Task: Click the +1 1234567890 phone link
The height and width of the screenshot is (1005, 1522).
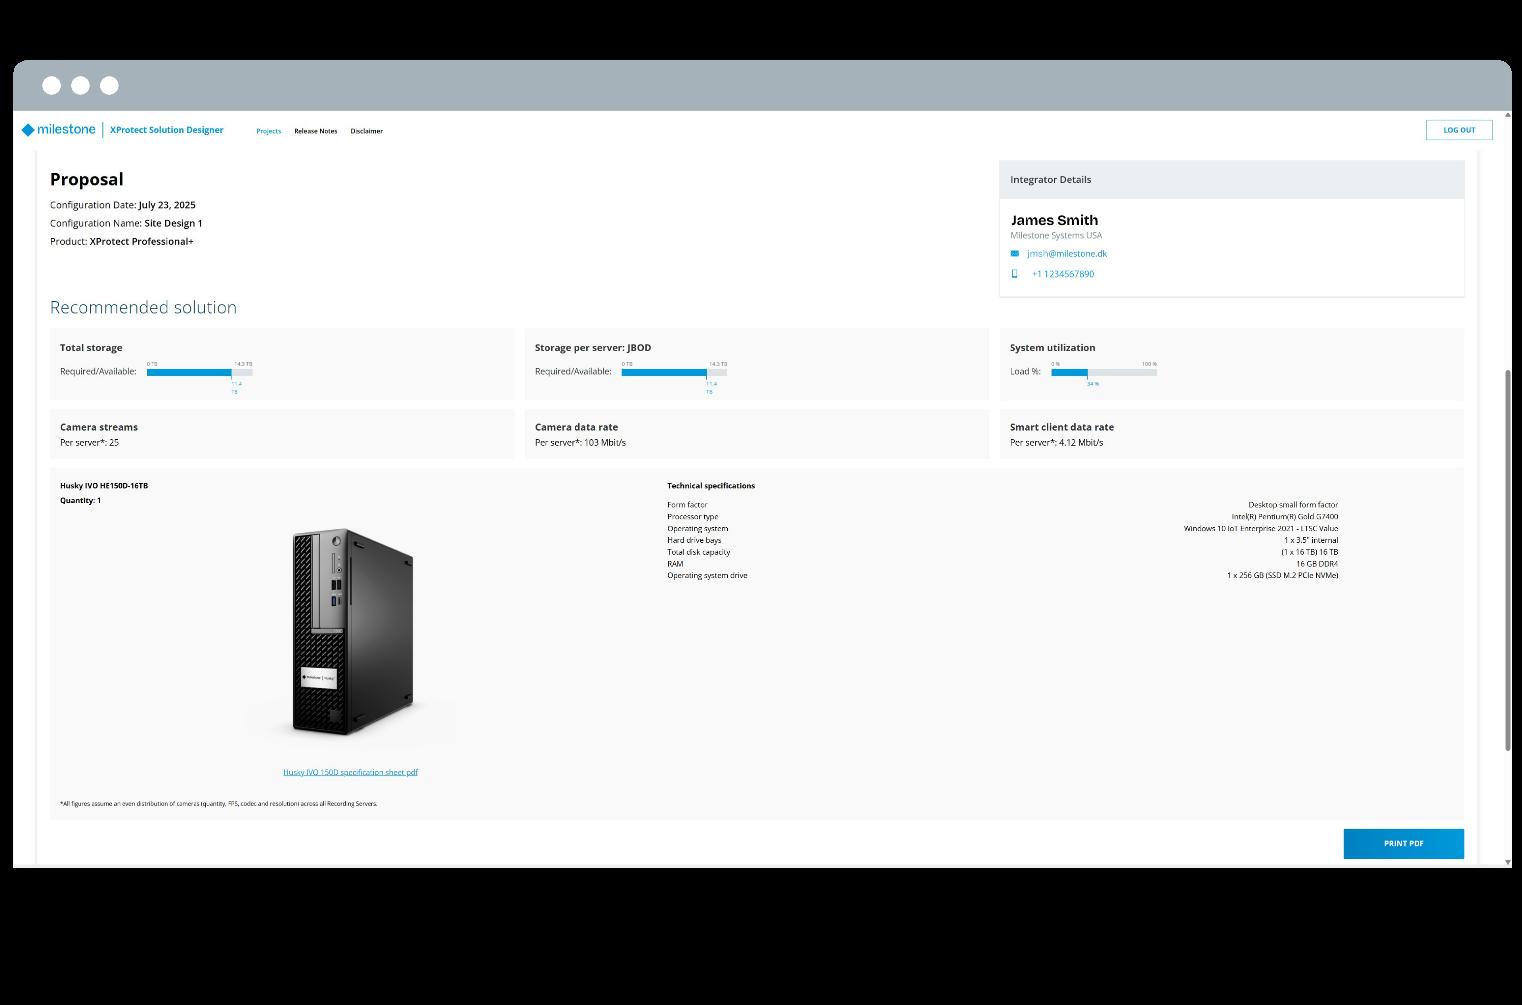Action: pos(1062,274)
